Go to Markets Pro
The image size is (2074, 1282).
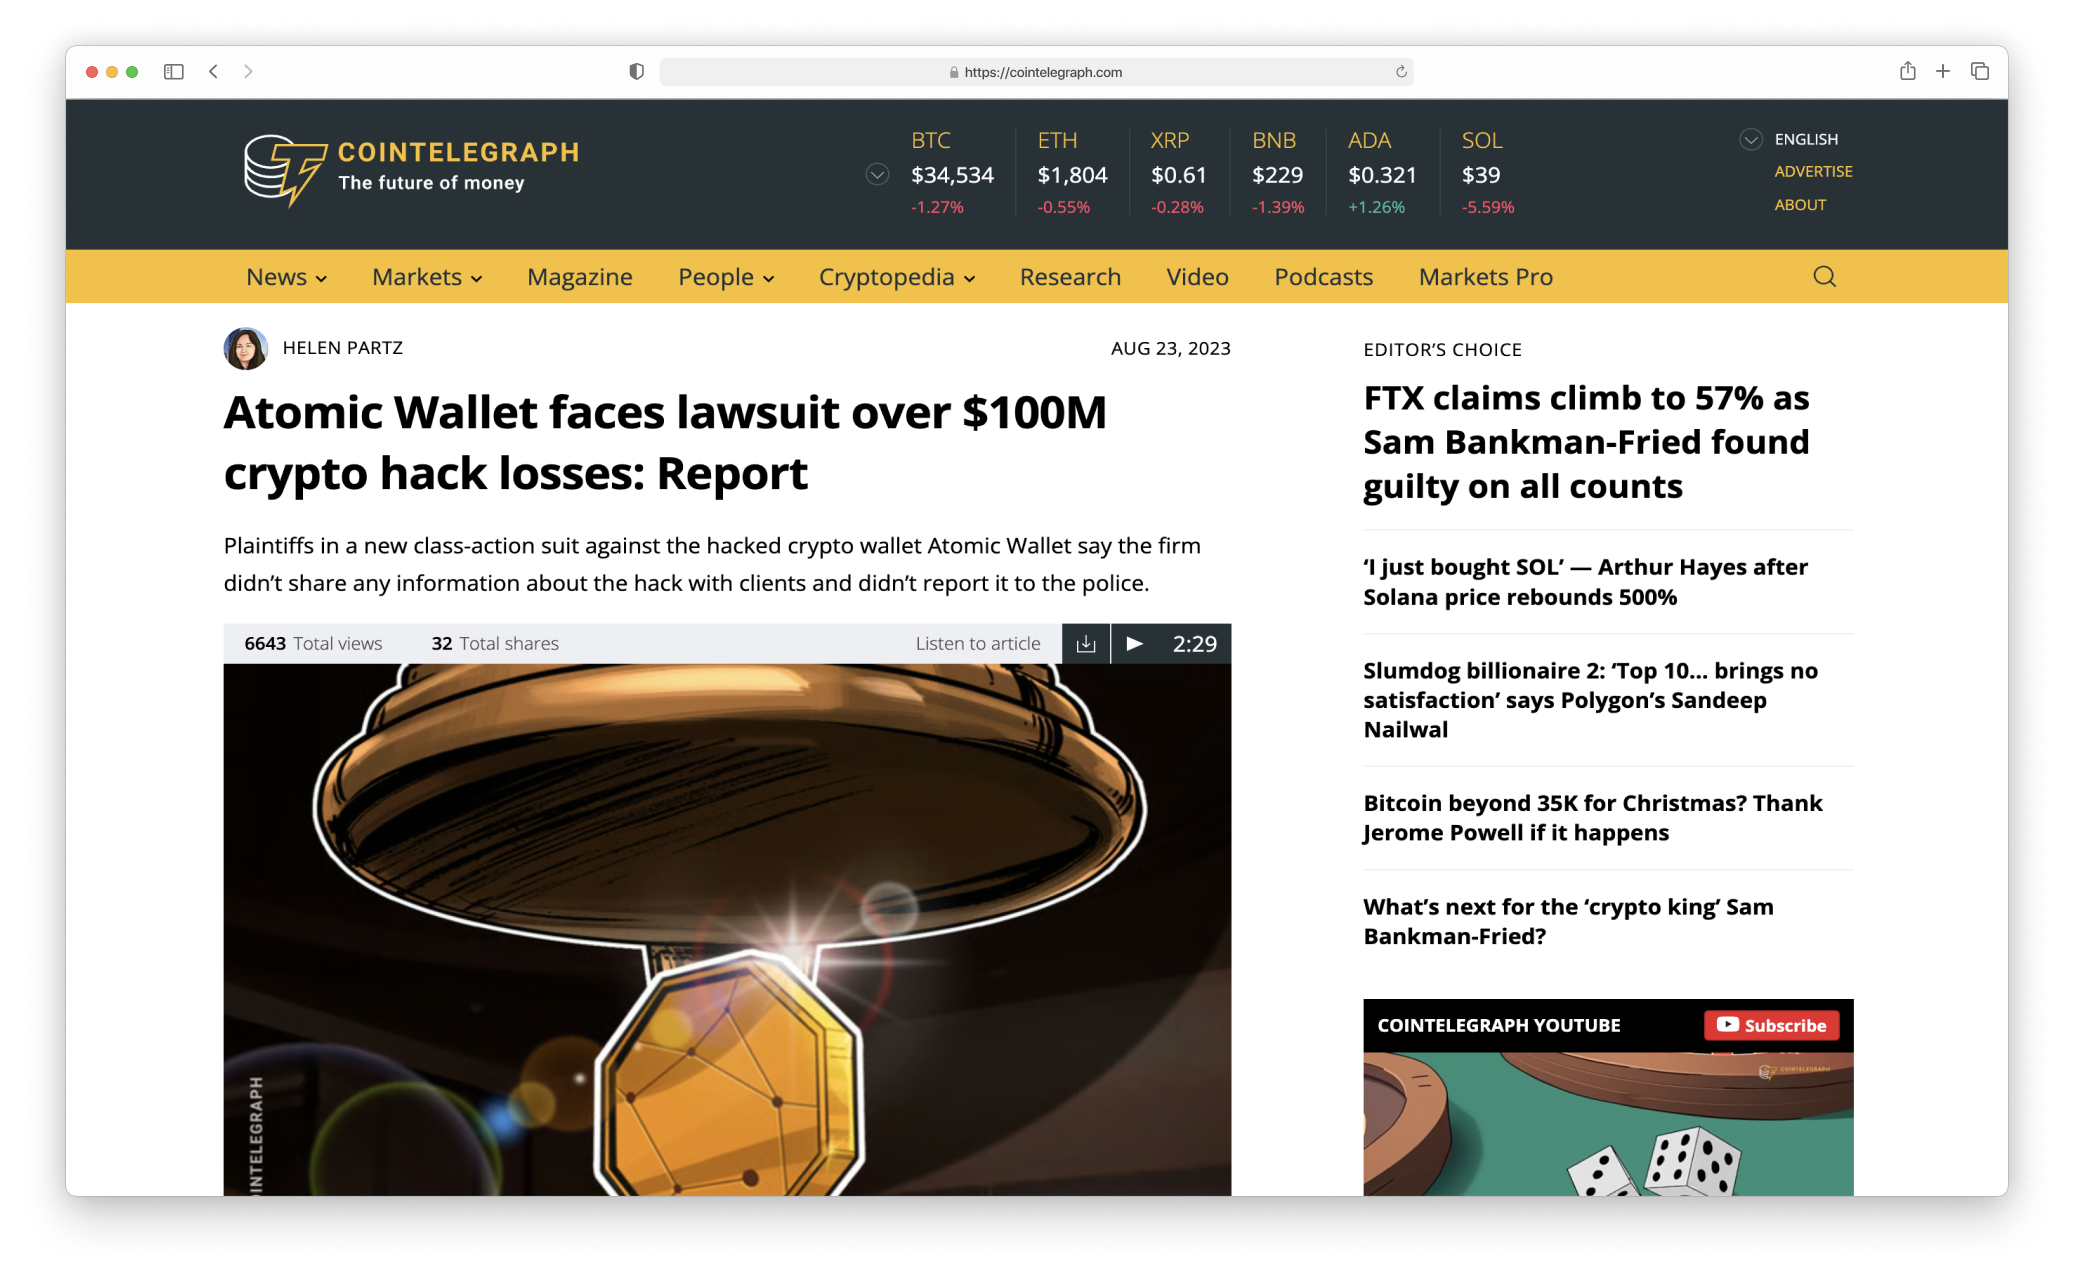[1485, 277]
